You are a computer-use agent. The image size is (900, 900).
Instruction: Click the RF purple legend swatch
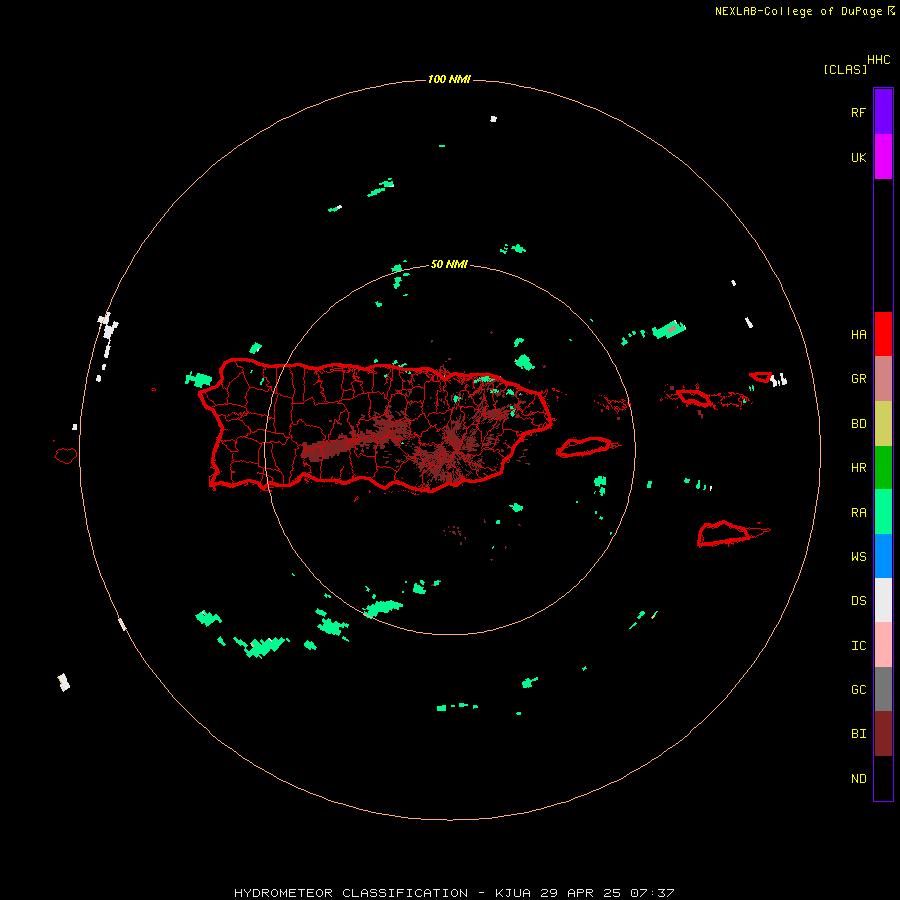point(883,112)
